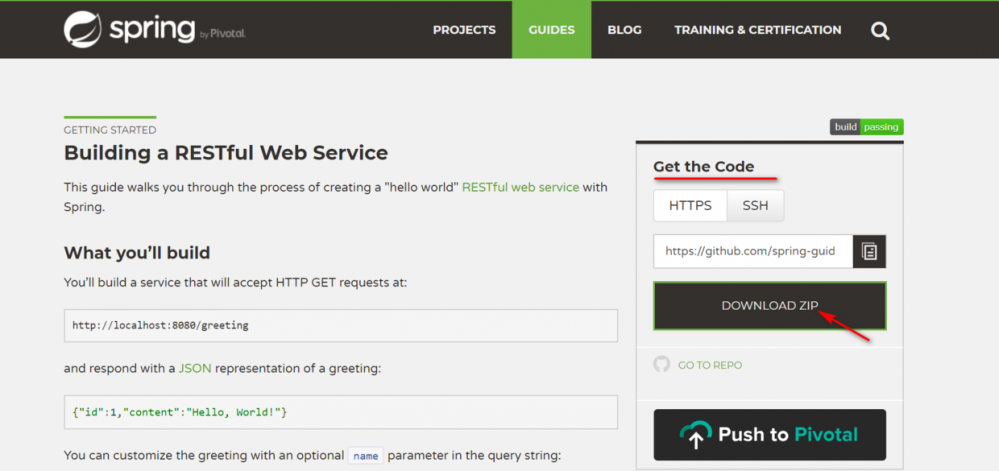Open the PROJECTS menu
Image resolution: width=999 pixels, height=471 pixels.
pos(464,30)
